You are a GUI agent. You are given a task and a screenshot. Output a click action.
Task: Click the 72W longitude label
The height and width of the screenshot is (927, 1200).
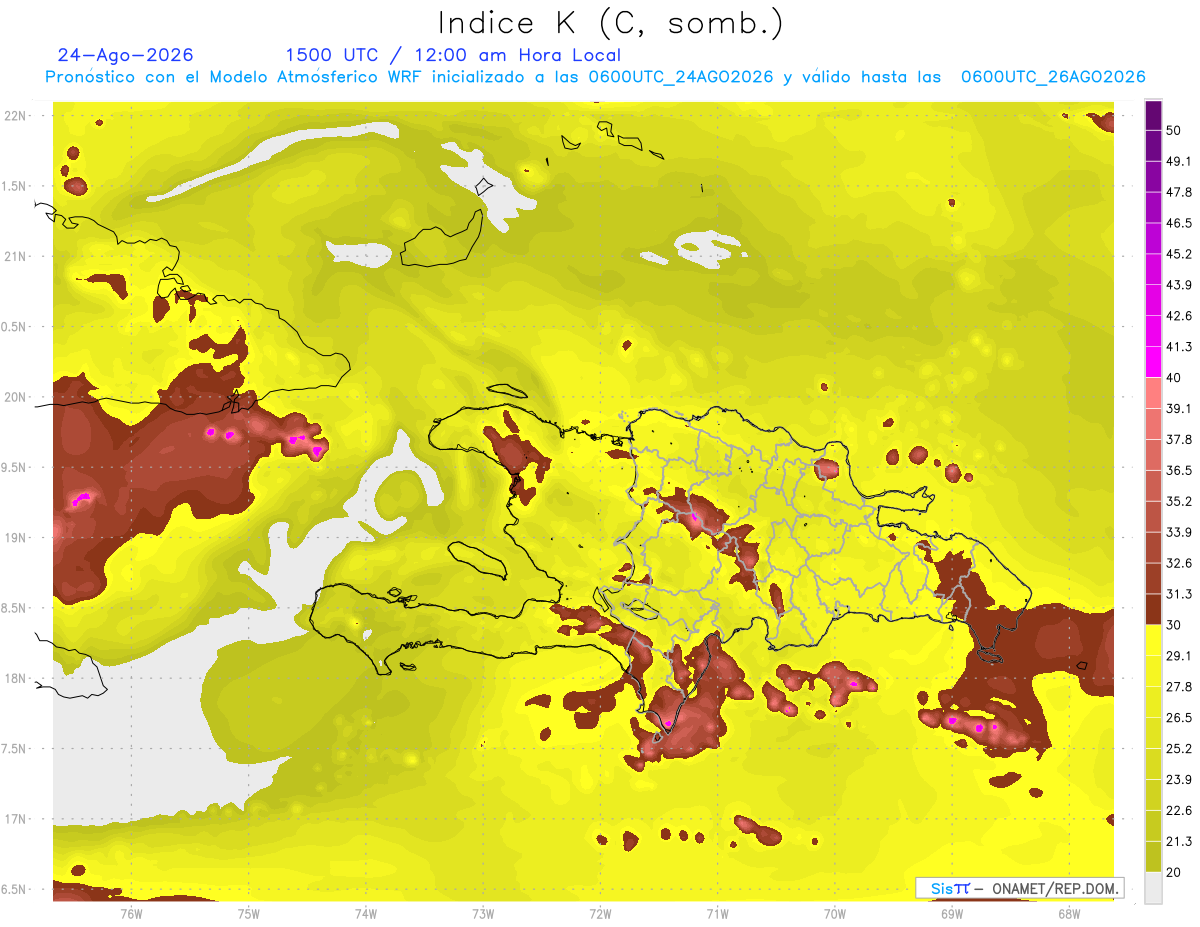coord(600,913)
